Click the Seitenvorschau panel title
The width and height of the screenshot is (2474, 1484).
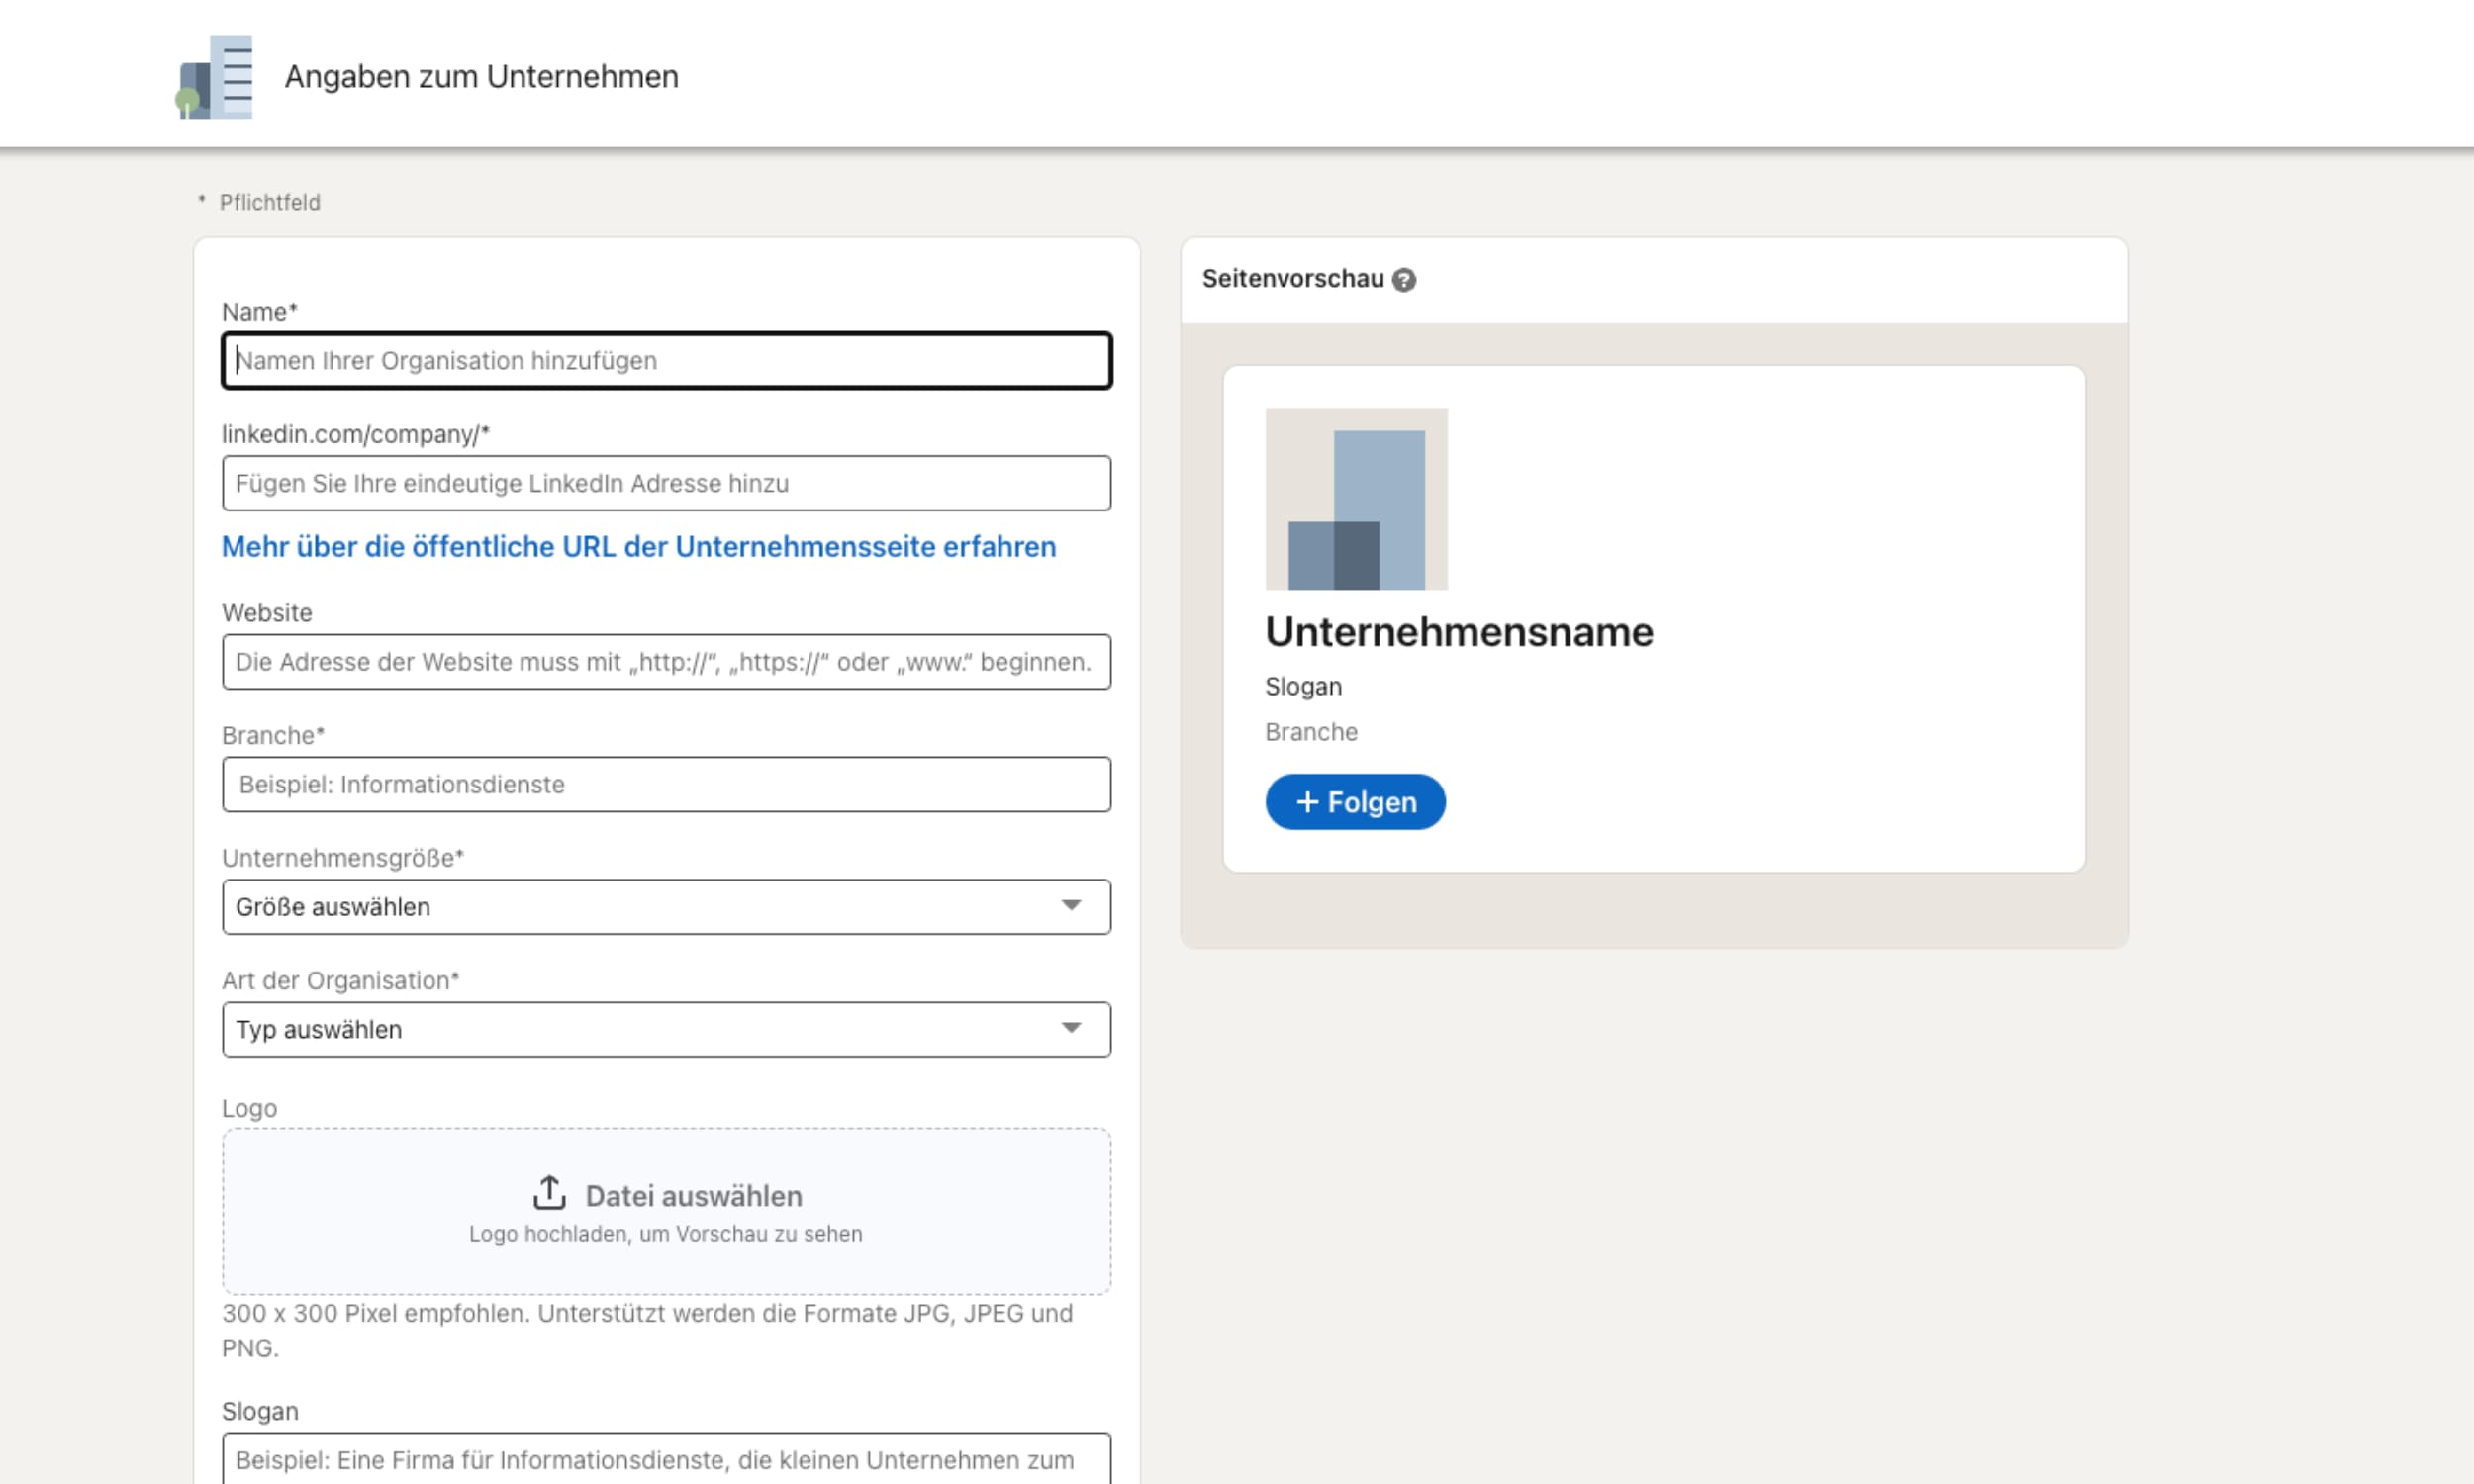tap(1293, 280)
